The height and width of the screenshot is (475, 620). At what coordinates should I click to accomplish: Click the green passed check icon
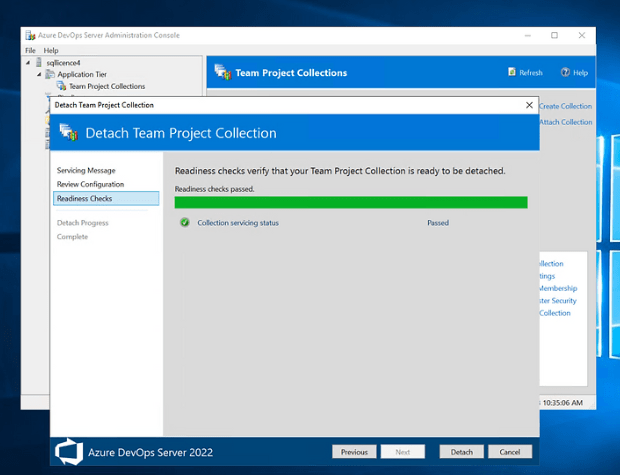tap(185, 222)
